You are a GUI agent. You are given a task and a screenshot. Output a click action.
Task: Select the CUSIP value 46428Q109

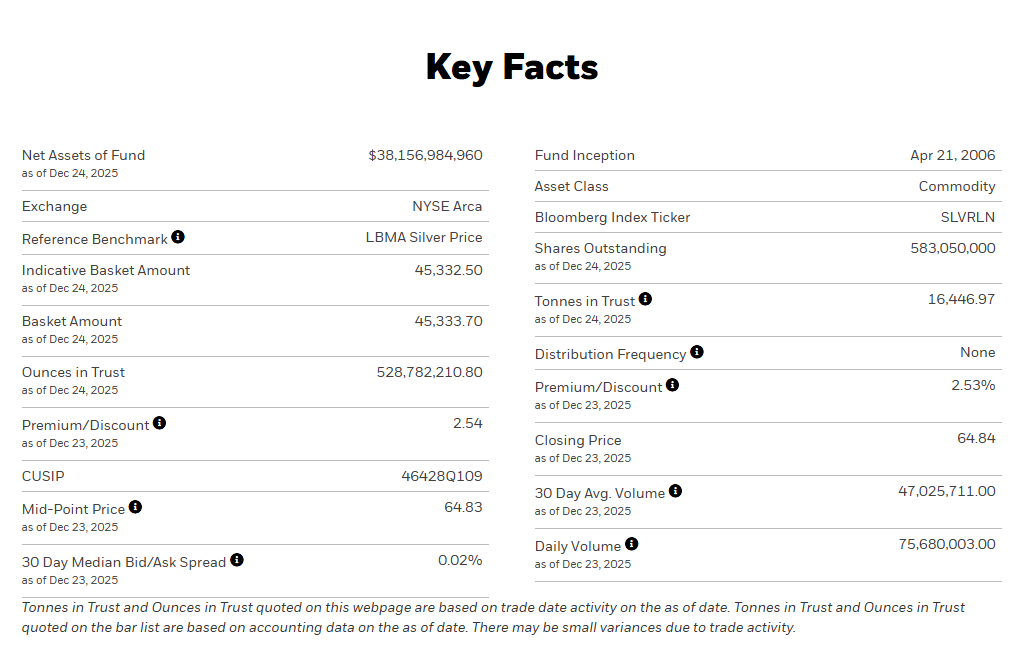442,476
